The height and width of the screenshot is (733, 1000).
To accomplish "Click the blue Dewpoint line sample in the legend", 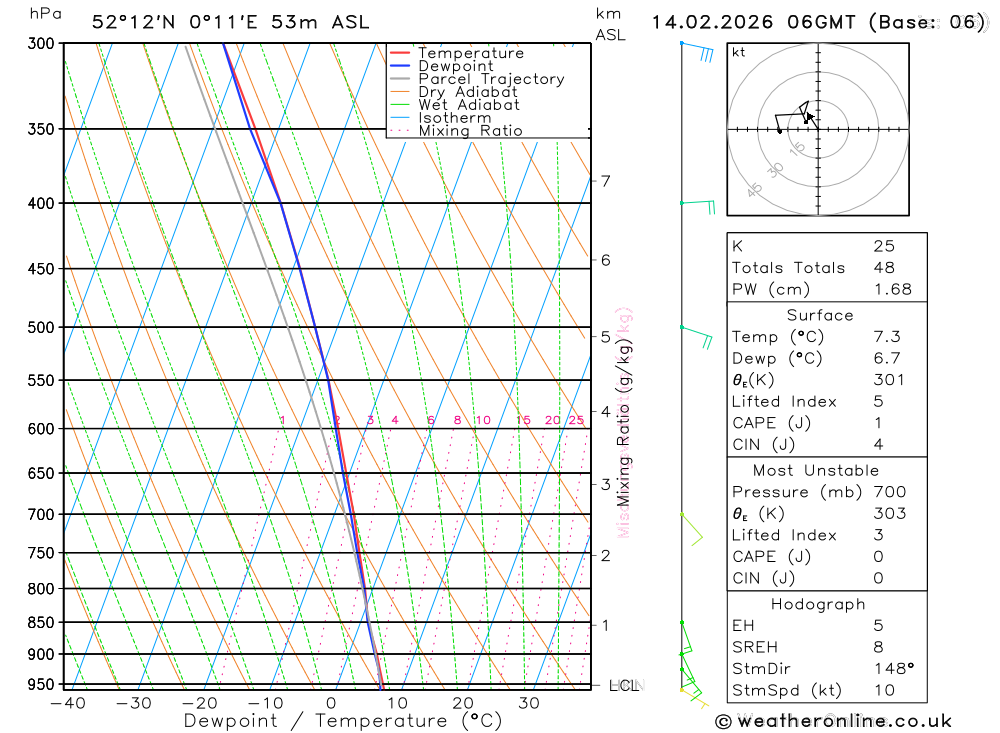I will pos(400,66).
